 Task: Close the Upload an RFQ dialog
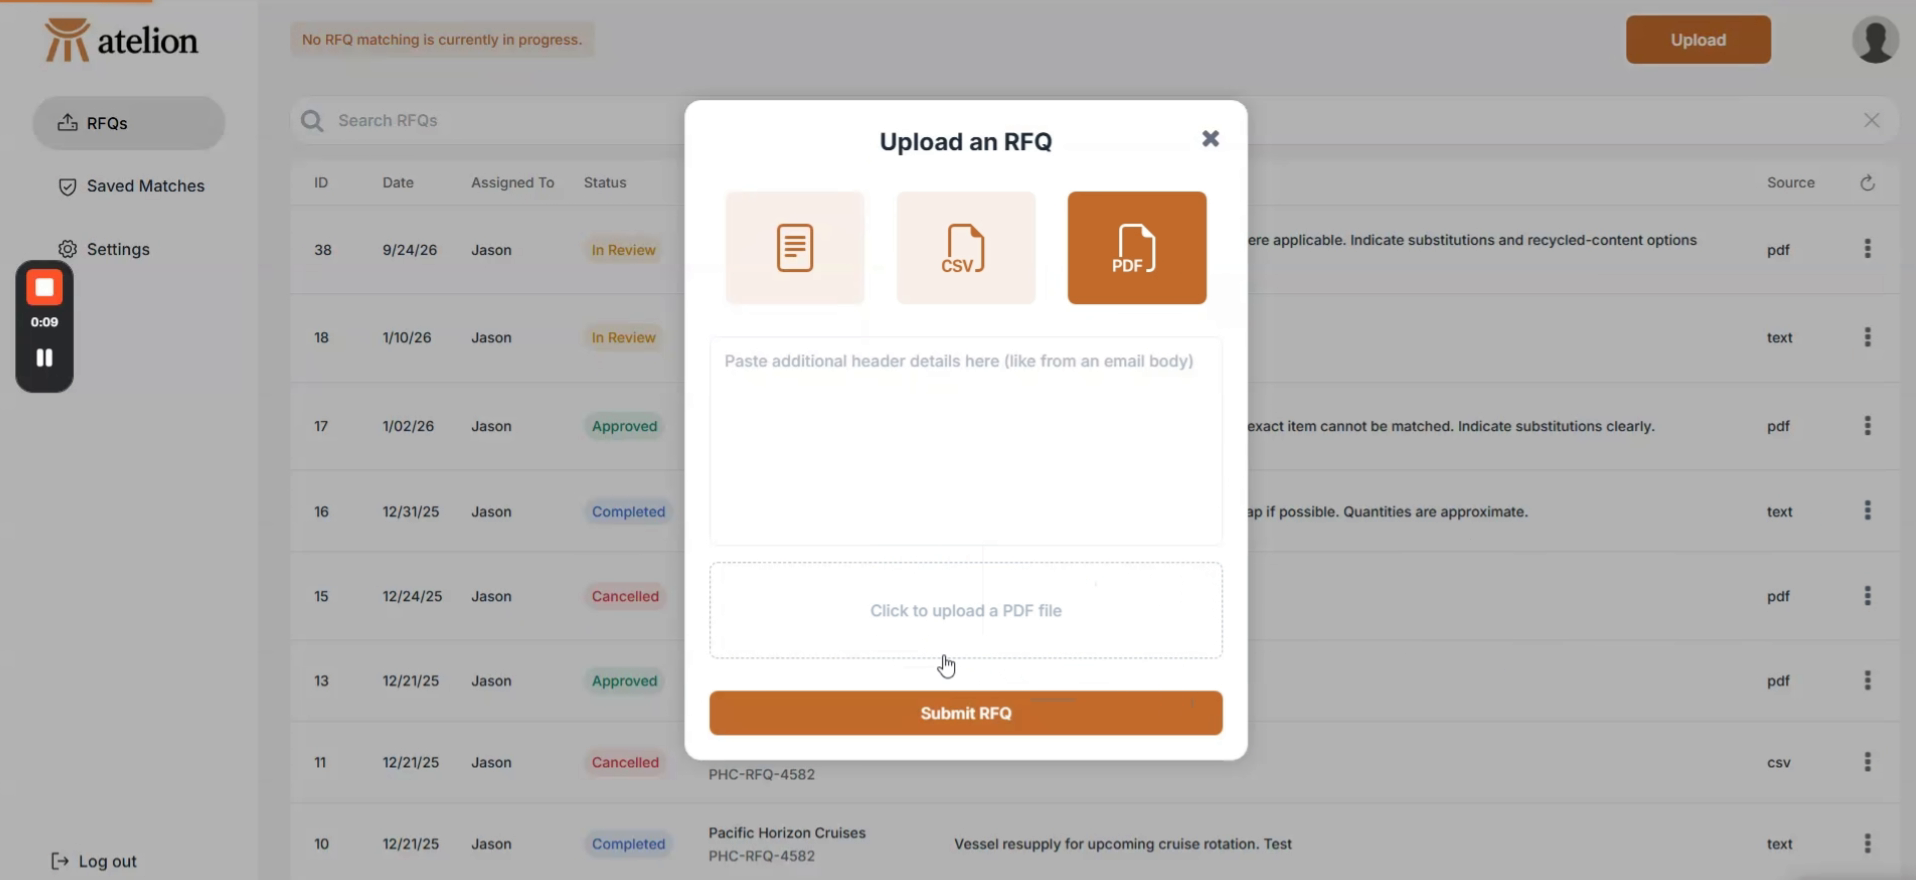tap(1210, 139)
